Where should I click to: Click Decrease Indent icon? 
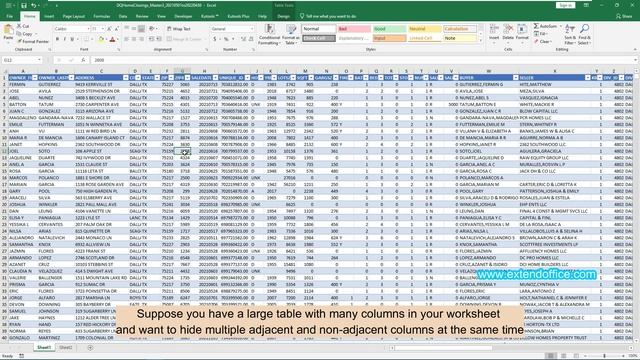(x=151, y=39)
